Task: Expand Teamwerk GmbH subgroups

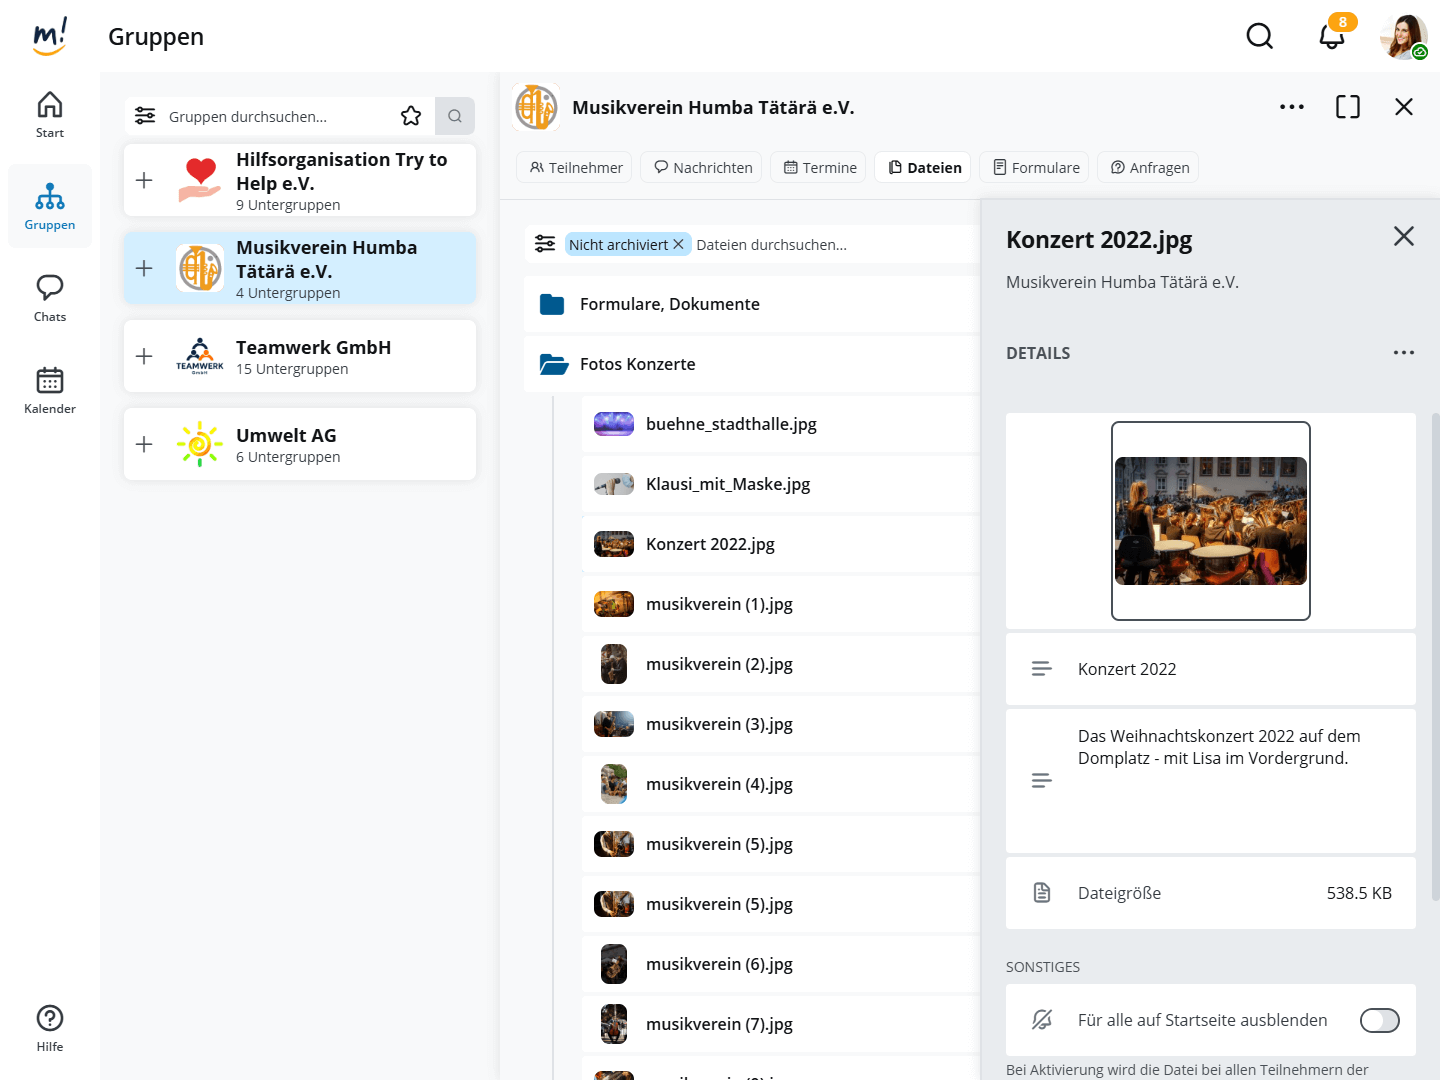Action: click(x=144, y=356)
